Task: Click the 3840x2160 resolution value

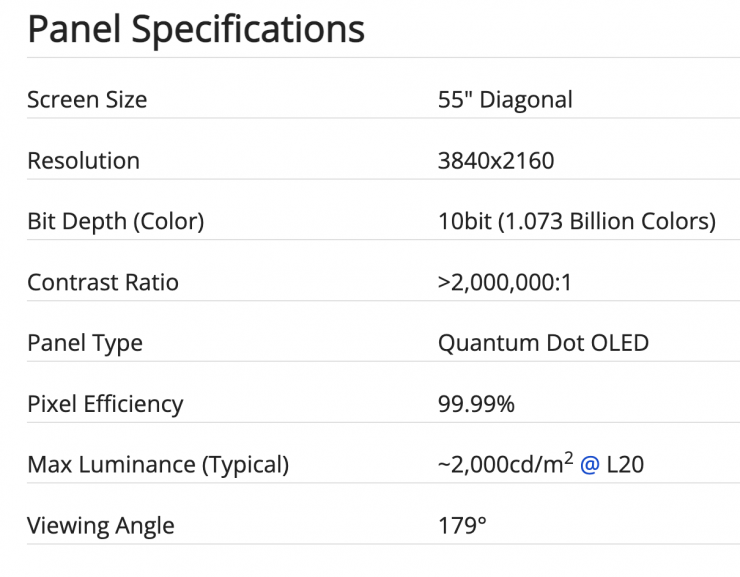Action: point(496,161)
